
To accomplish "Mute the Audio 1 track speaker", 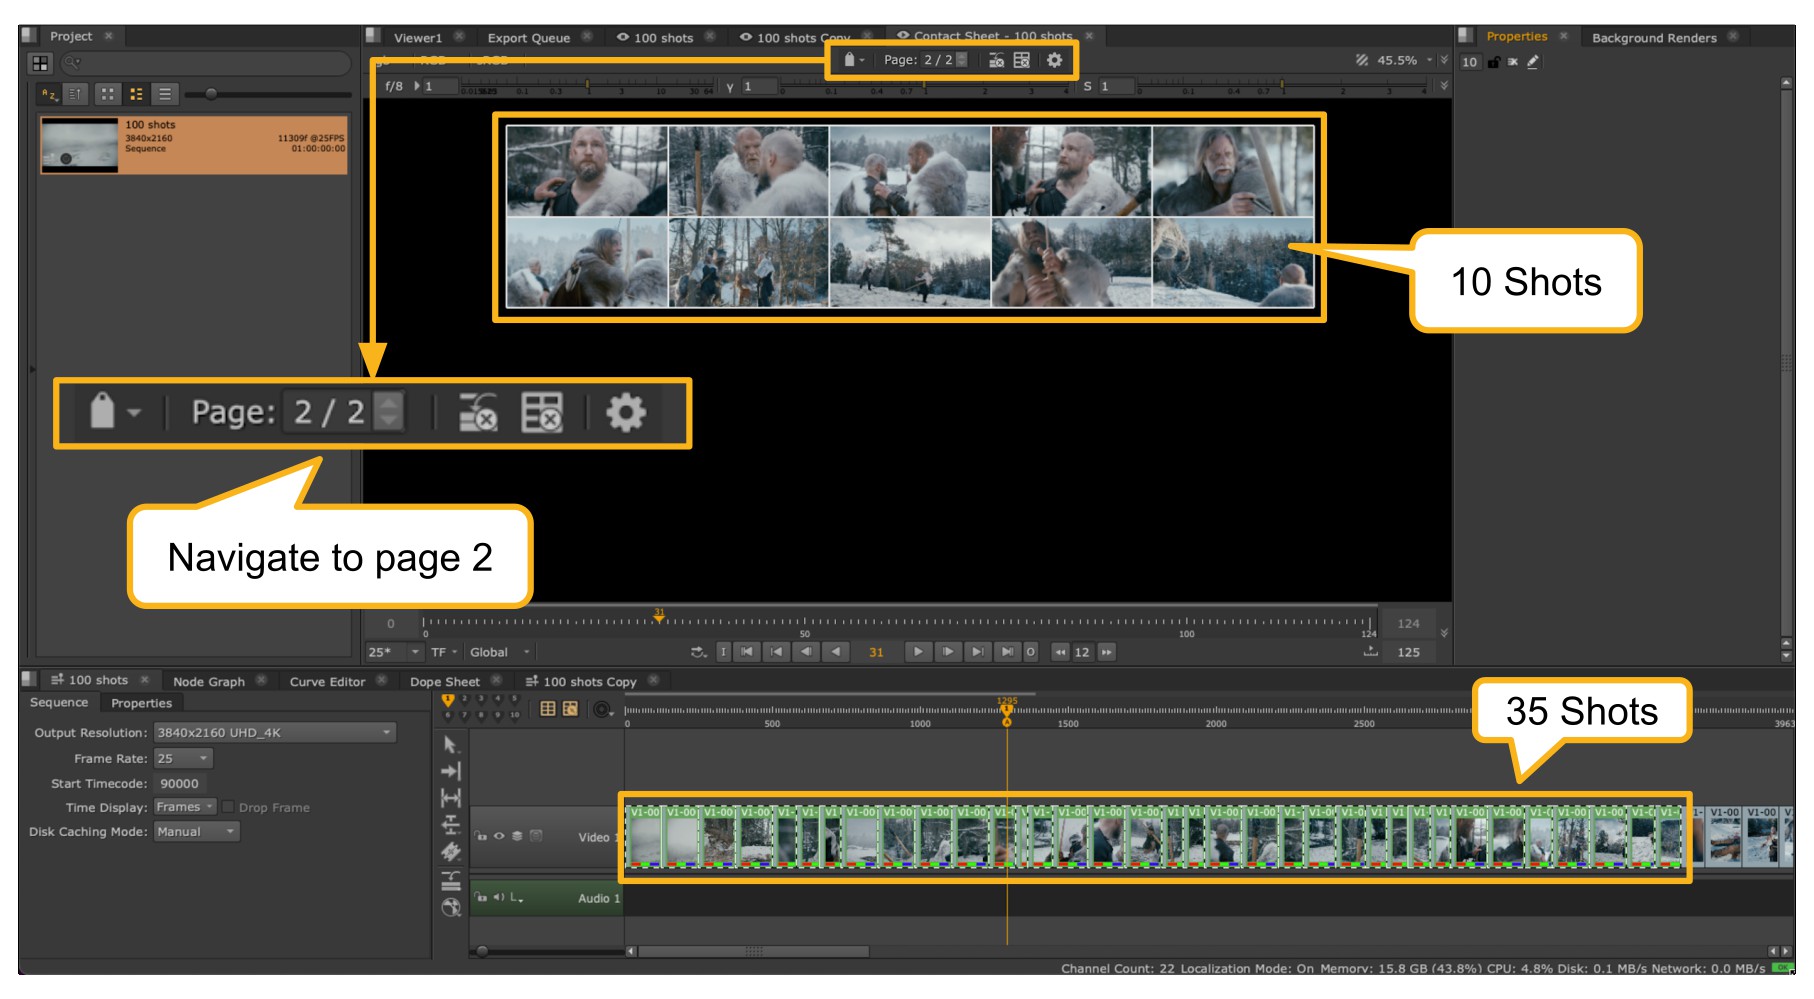I will coord(498,898).
